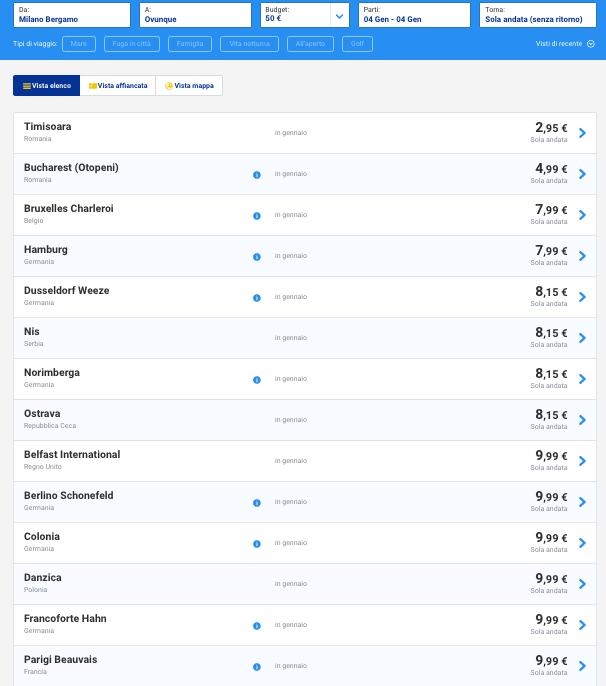Switch to Vista affiancata view

(x=118, y=86)
